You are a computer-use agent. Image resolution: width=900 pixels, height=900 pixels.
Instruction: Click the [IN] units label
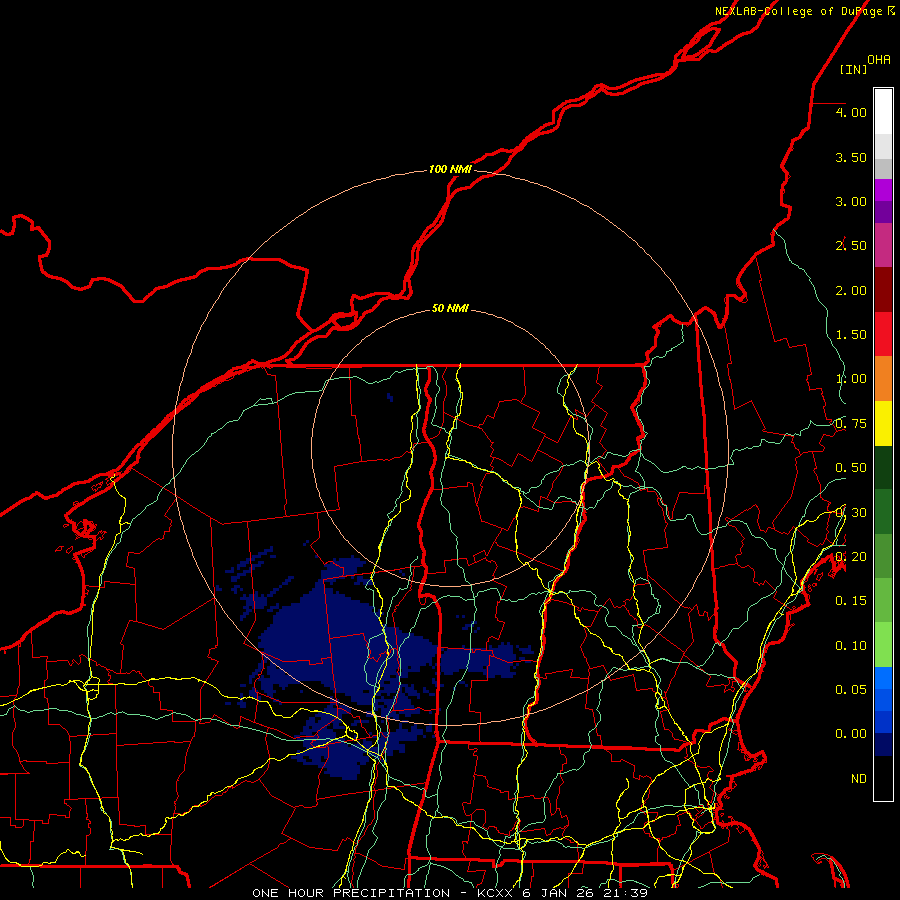tap(853, 69)
